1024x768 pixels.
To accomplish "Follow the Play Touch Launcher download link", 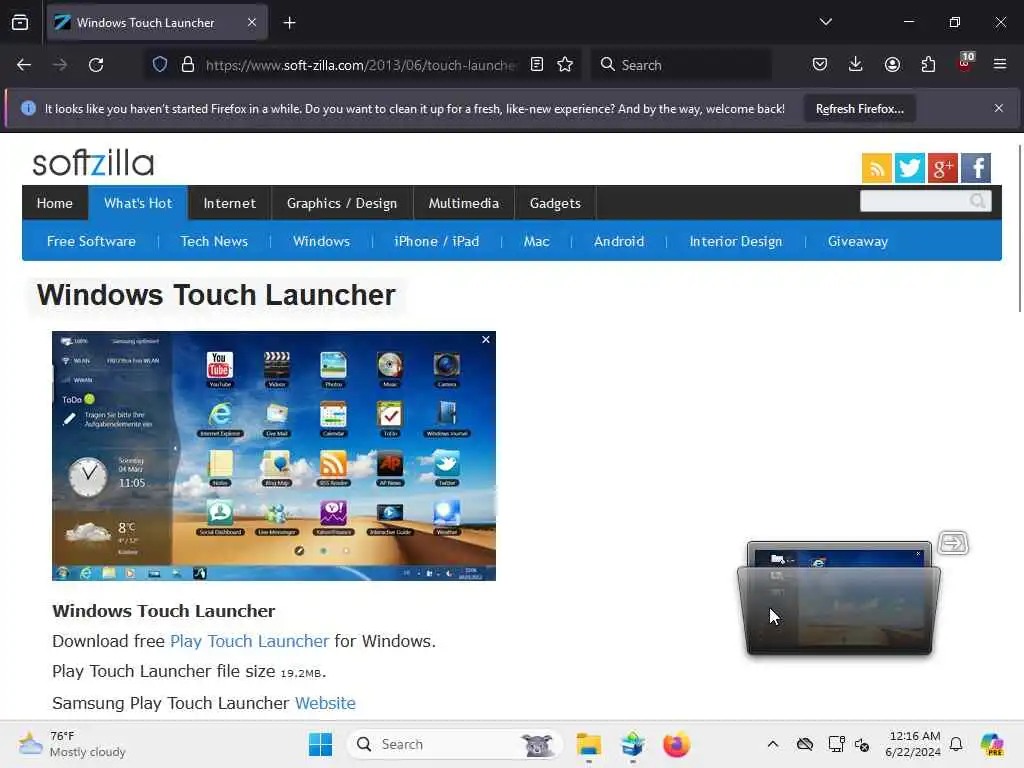I will [x=249, y=641].
